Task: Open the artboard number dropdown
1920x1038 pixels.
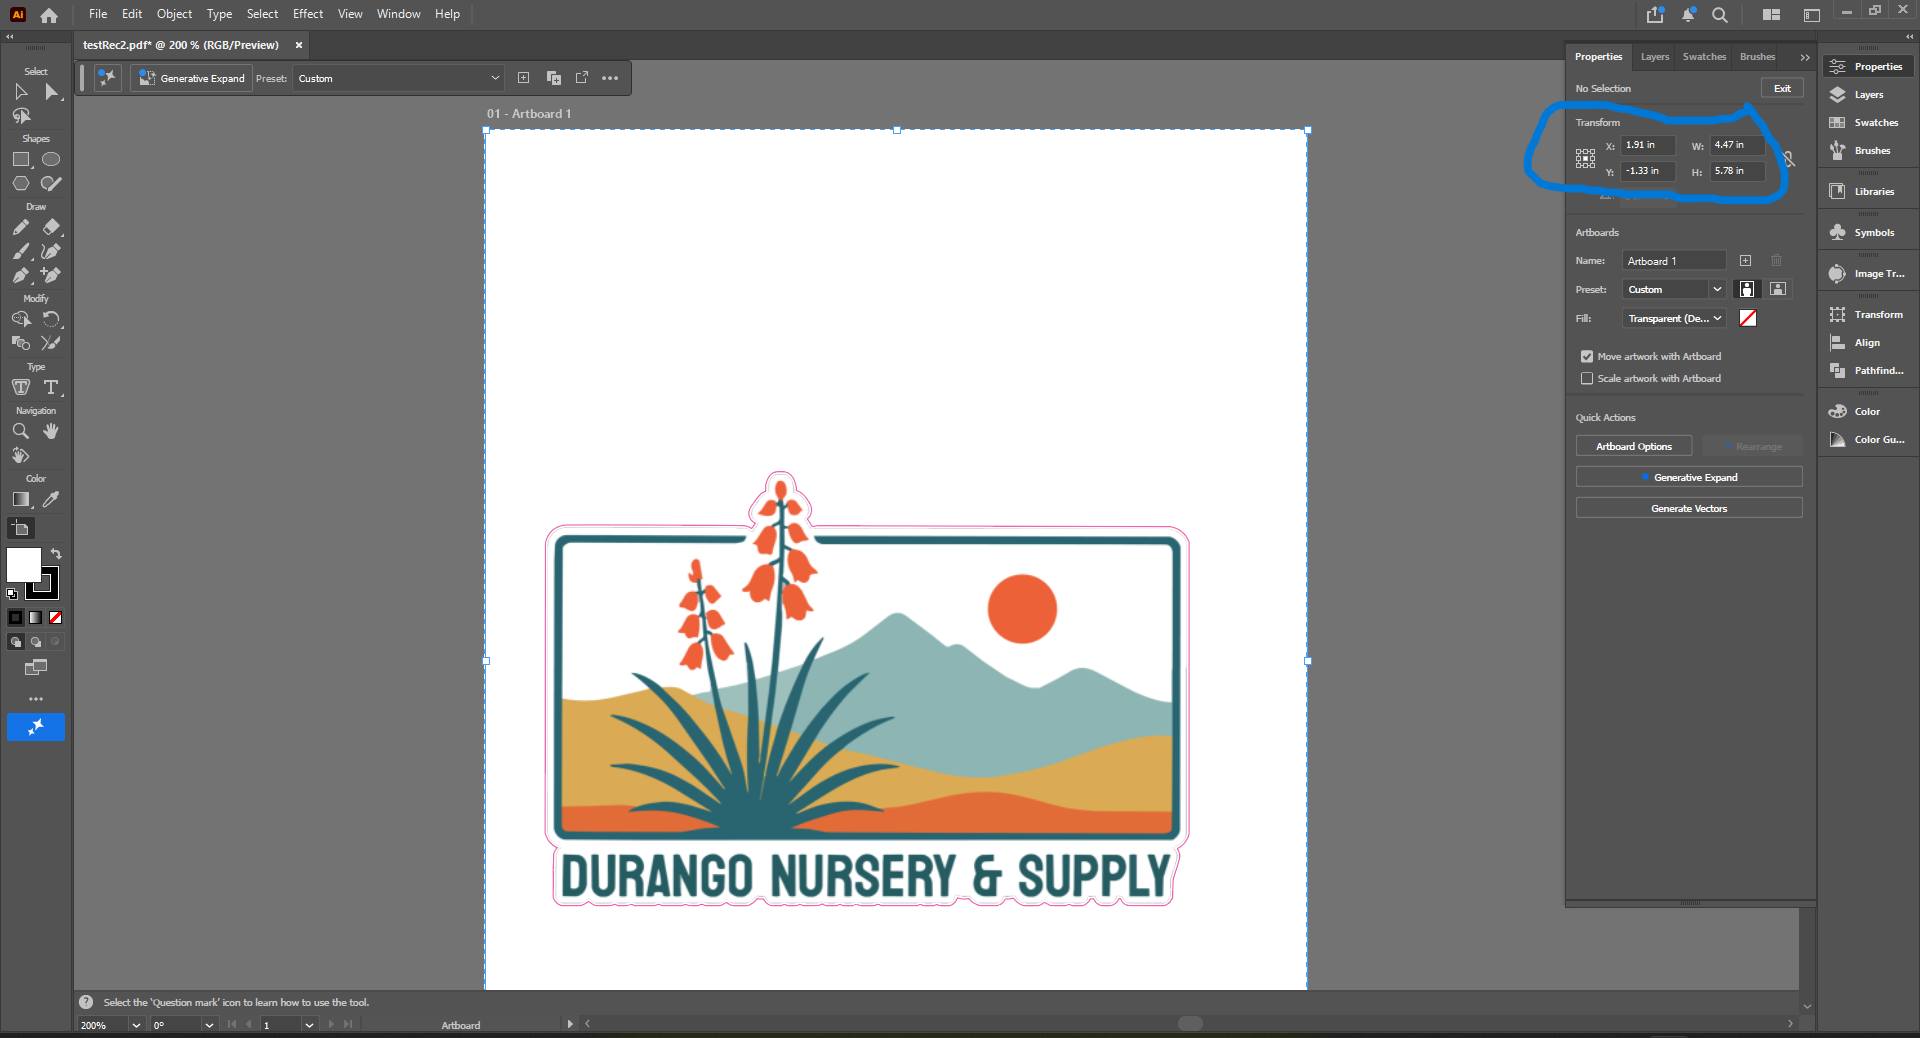Action: click(x=309, y=1025)
